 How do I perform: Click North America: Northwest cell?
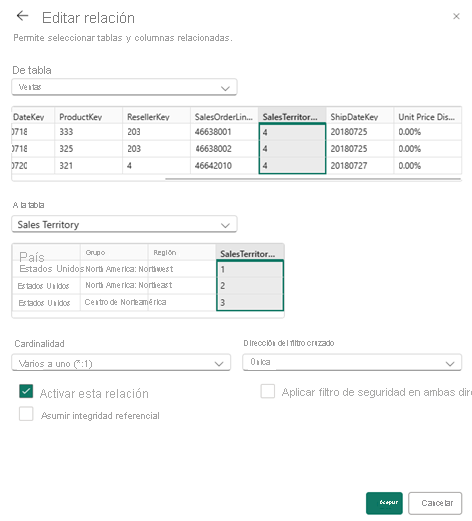coord(129,269)
